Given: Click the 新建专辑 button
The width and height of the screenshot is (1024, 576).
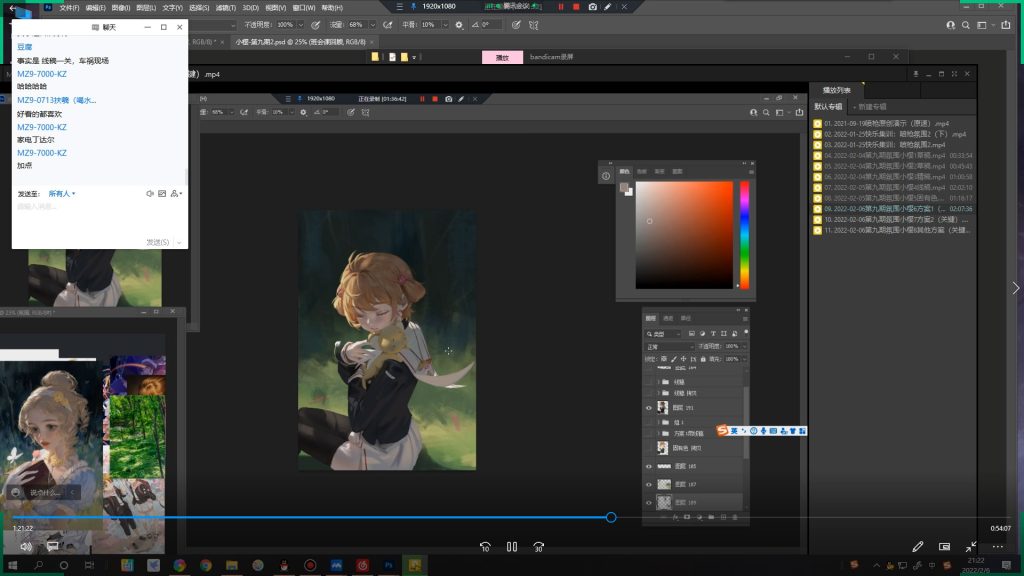Looking at the screenshot, I should [x=869, y=106].
